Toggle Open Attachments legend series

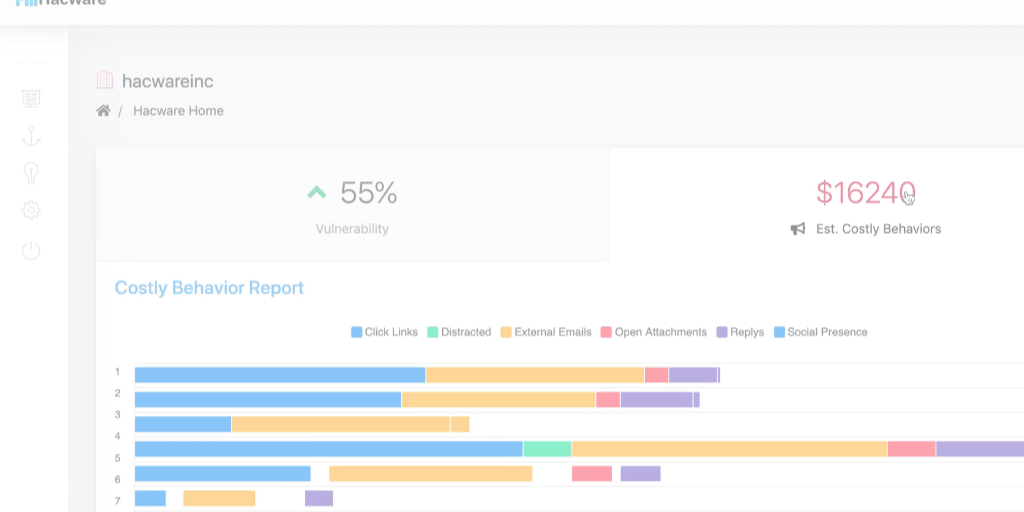coord(654,332)
